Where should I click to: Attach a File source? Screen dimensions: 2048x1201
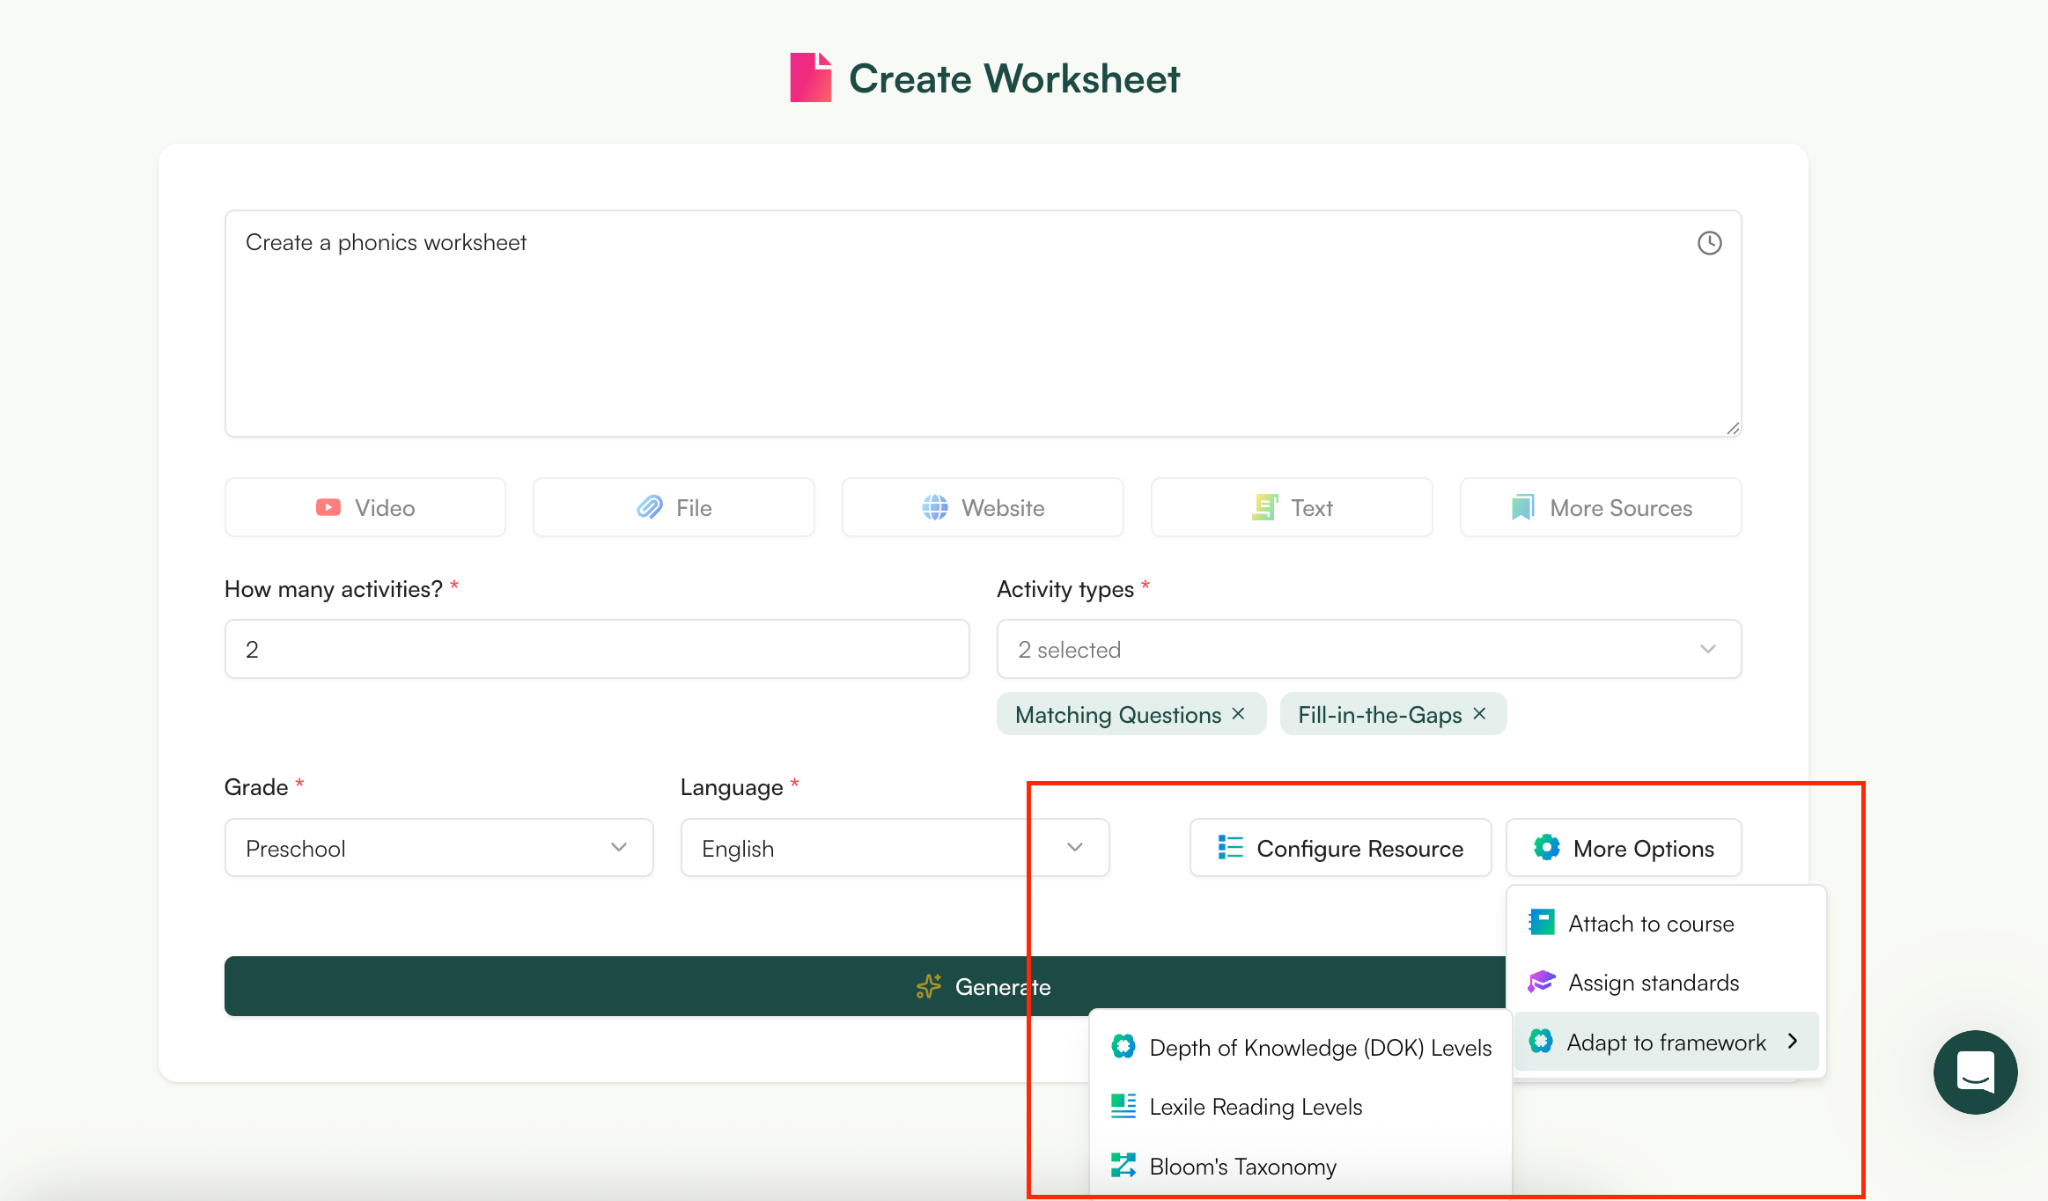click(674, 508)
